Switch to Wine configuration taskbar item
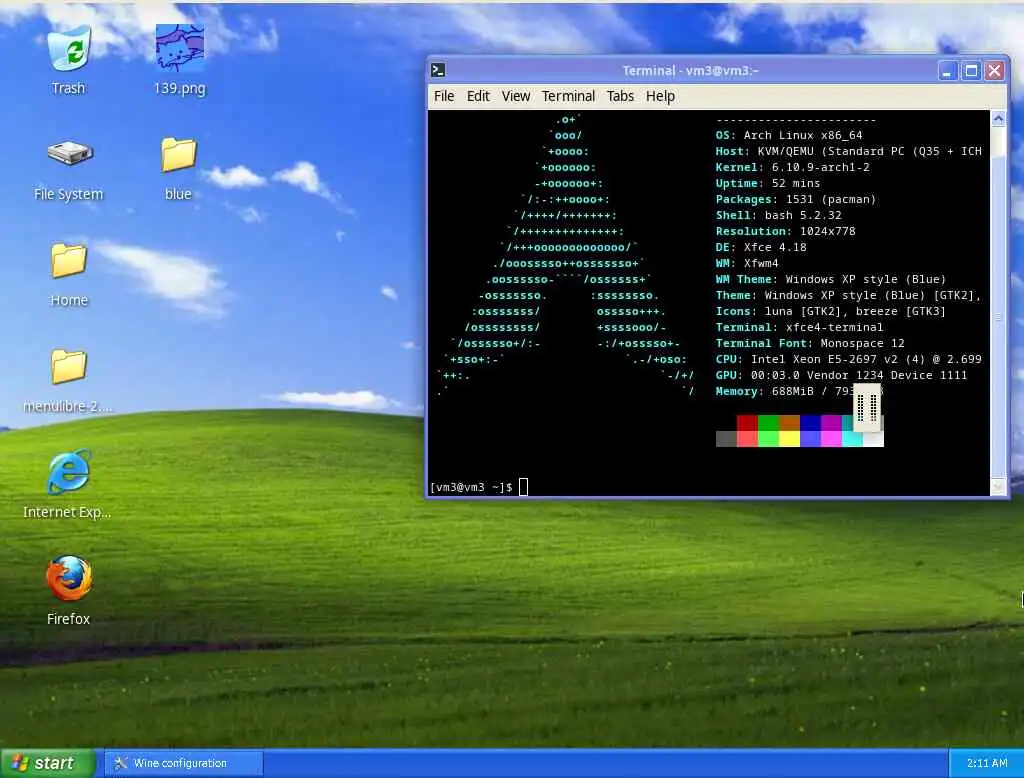 [x=184, y=763]
